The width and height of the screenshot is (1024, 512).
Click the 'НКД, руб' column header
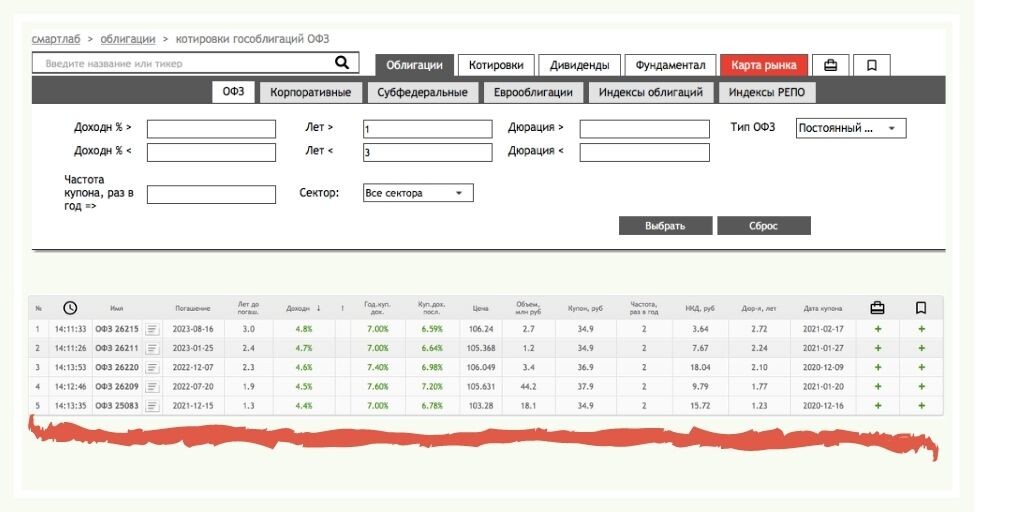pyautogui.click(x=700, y=308)
